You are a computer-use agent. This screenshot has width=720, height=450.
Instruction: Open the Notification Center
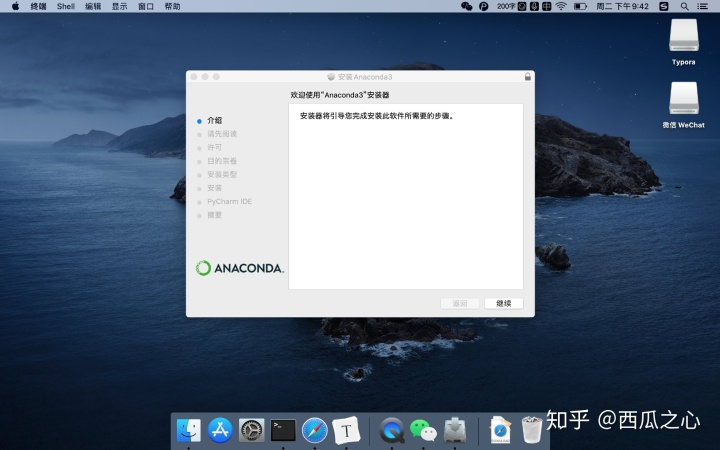point(703,6)
